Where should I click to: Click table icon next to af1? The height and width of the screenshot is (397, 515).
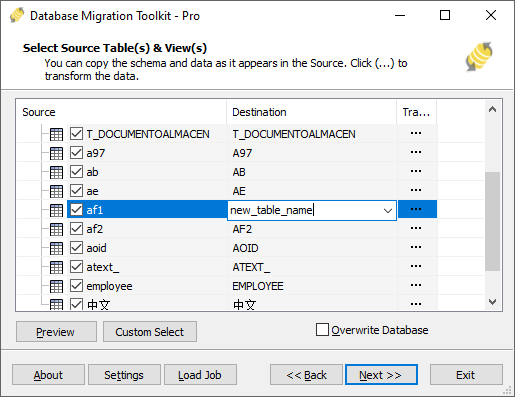point(56,210)
